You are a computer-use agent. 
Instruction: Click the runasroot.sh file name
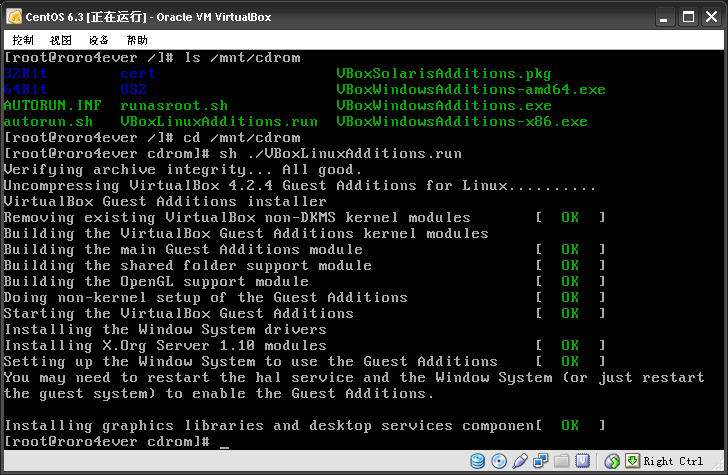point(174,106)
